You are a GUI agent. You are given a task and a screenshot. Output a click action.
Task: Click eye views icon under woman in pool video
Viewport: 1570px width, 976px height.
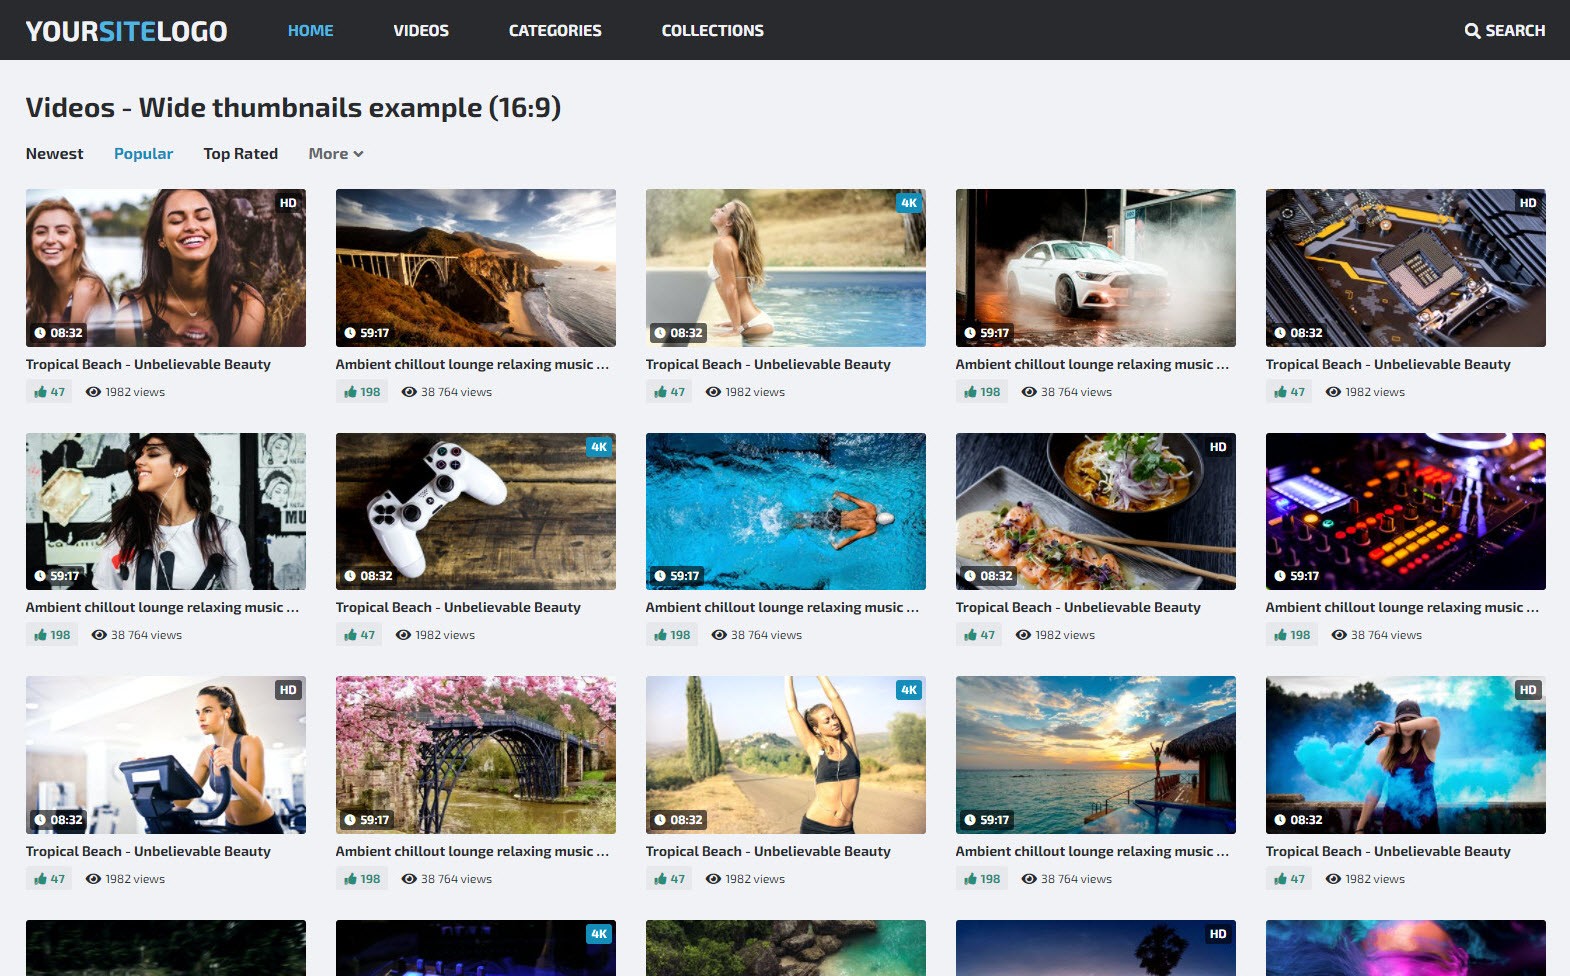pyautogui.click(x=713, y=392)
